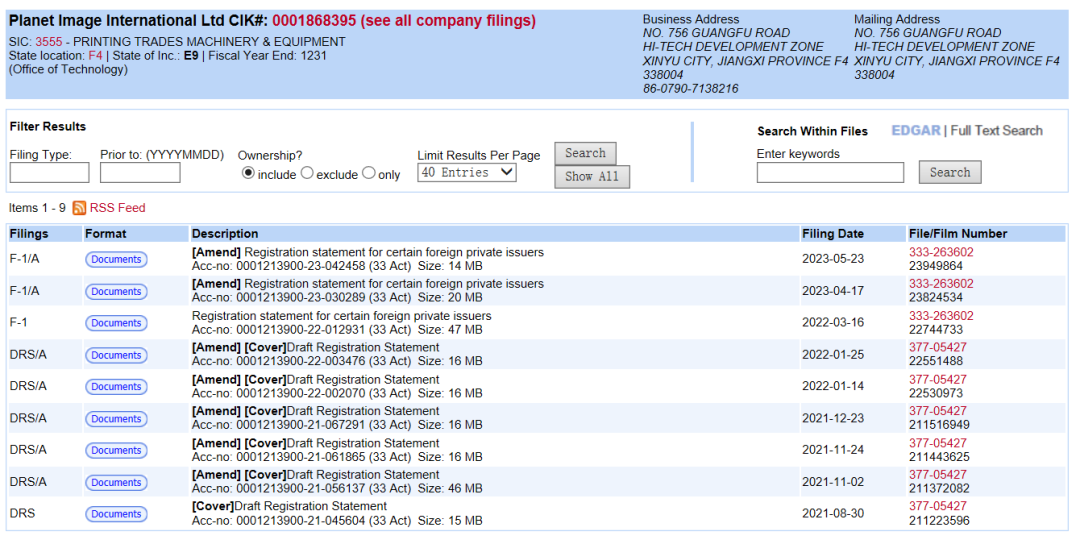Viewport: 1080px width, 540px height.
Task: Click the DRS filing type cell
Action: (21, 515)
